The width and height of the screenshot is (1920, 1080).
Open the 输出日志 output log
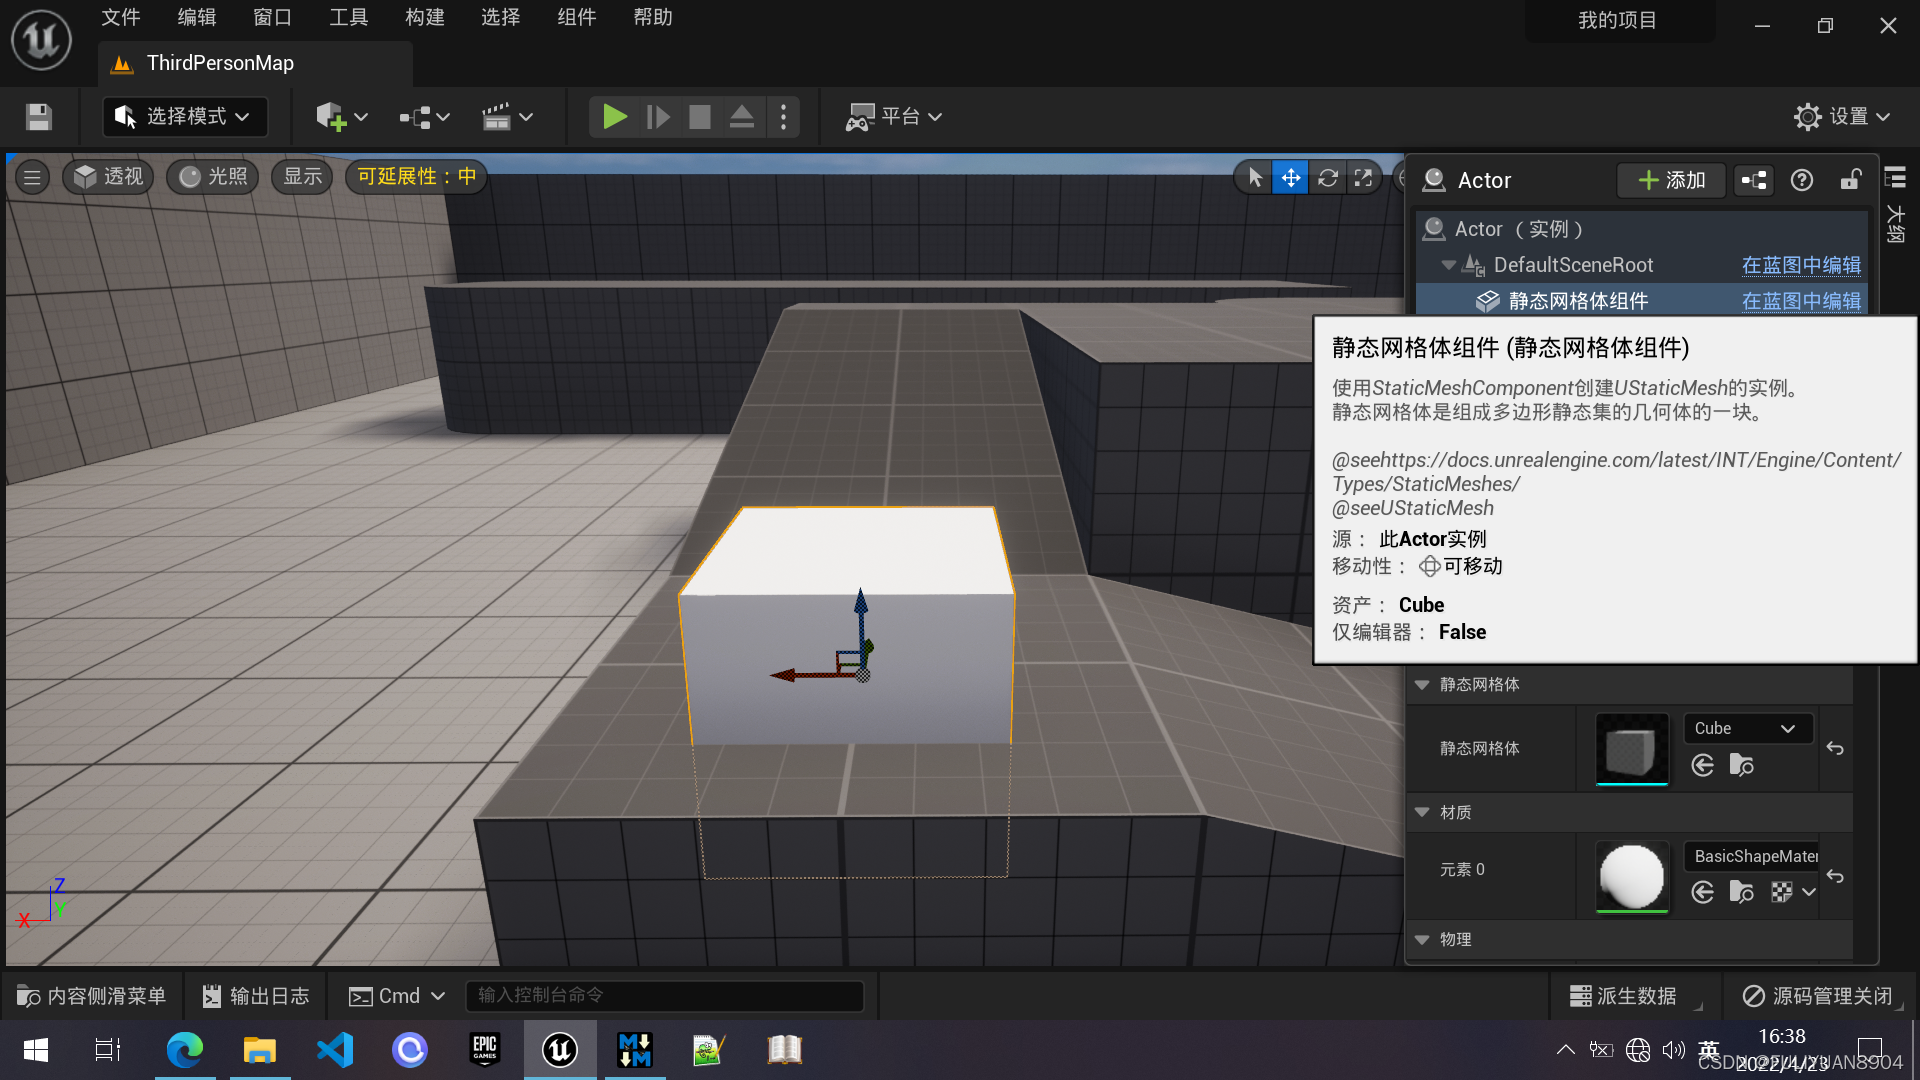tap(256, 996)
